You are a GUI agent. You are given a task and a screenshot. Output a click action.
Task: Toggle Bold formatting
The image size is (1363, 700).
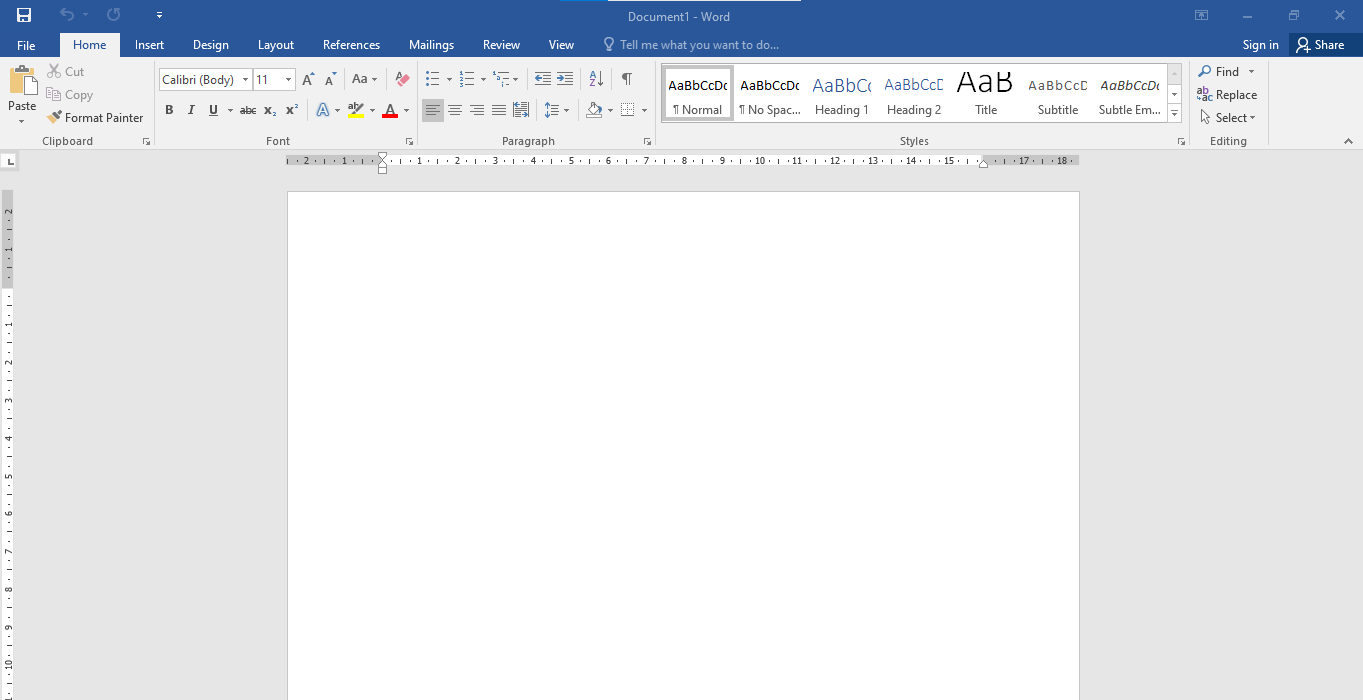169,110
